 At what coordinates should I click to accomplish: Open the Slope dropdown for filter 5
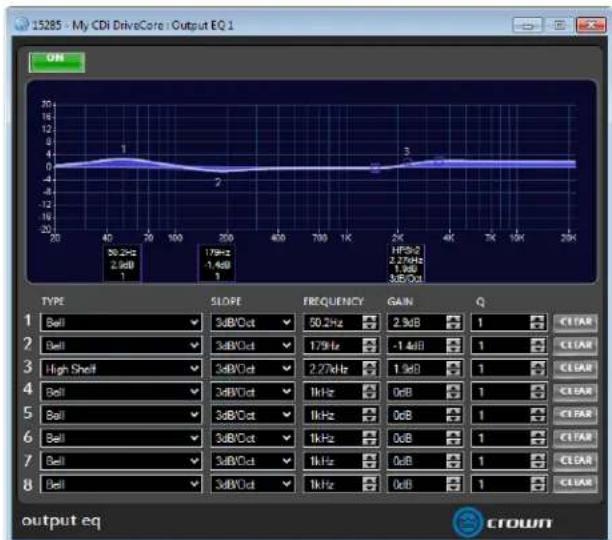[x=253, y=415]
